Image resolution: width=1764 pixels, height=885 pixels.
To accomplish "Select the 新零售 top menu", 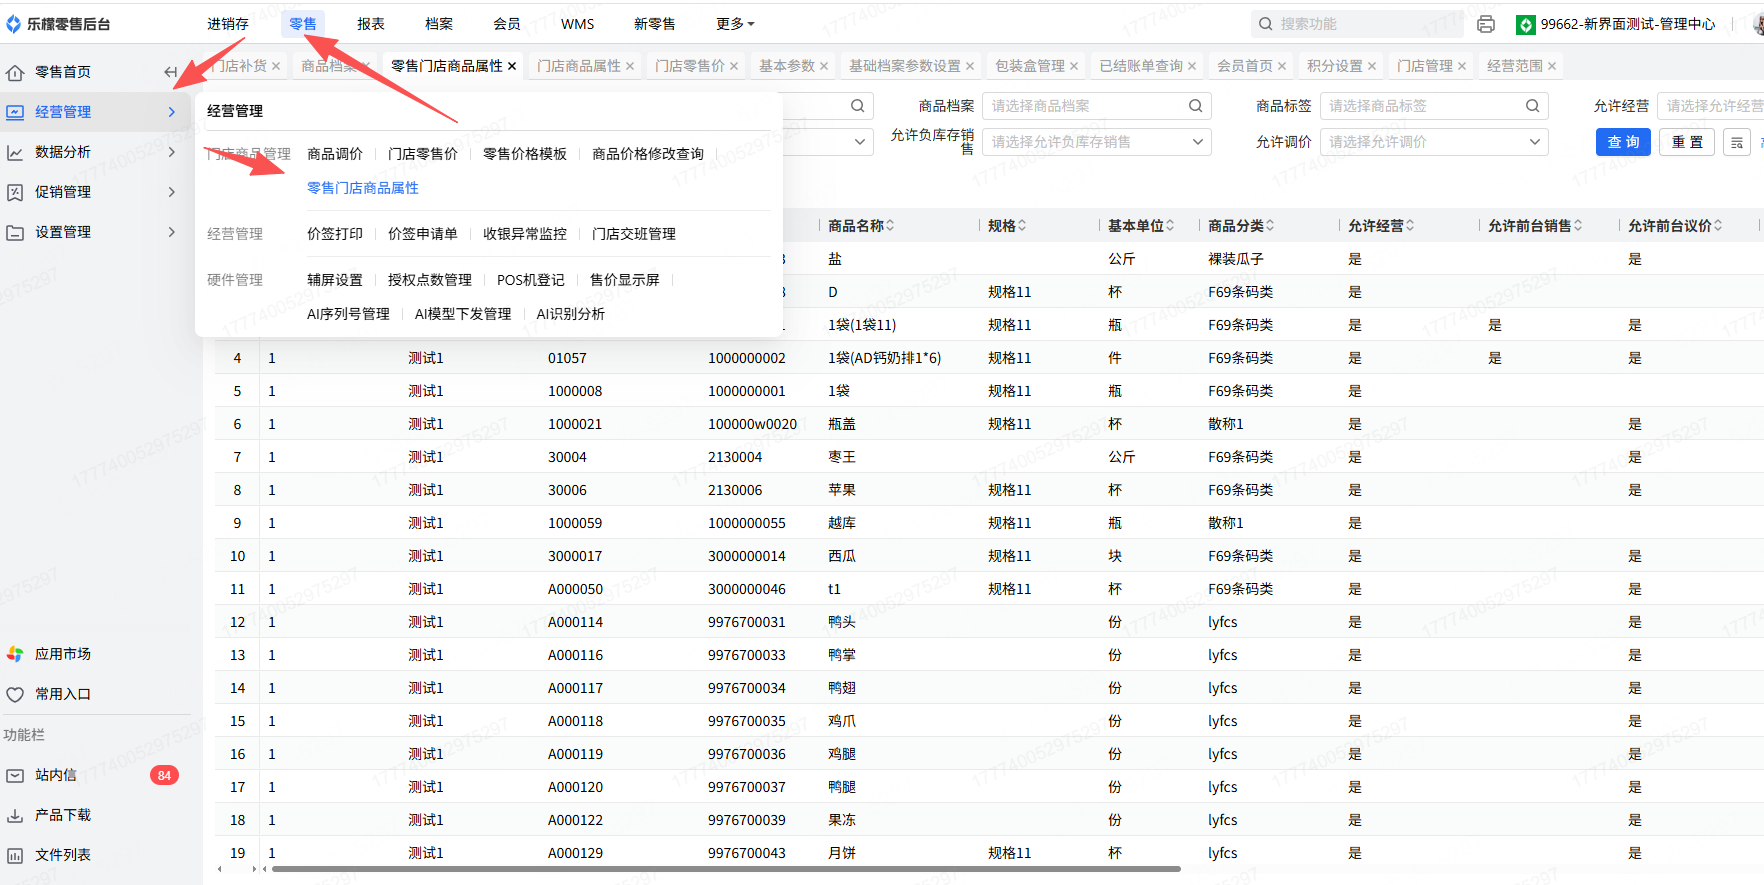I will pos(655,24).
